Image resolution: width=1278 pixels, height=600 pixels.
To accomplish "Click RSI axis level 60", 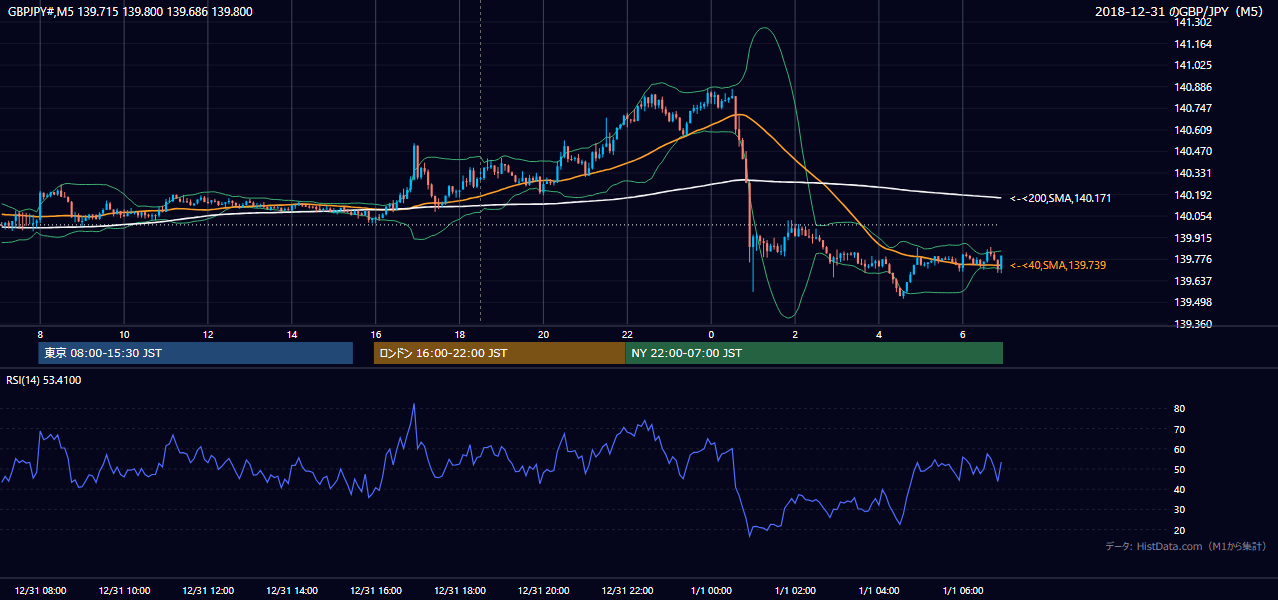I will (x=1180, y=449).
